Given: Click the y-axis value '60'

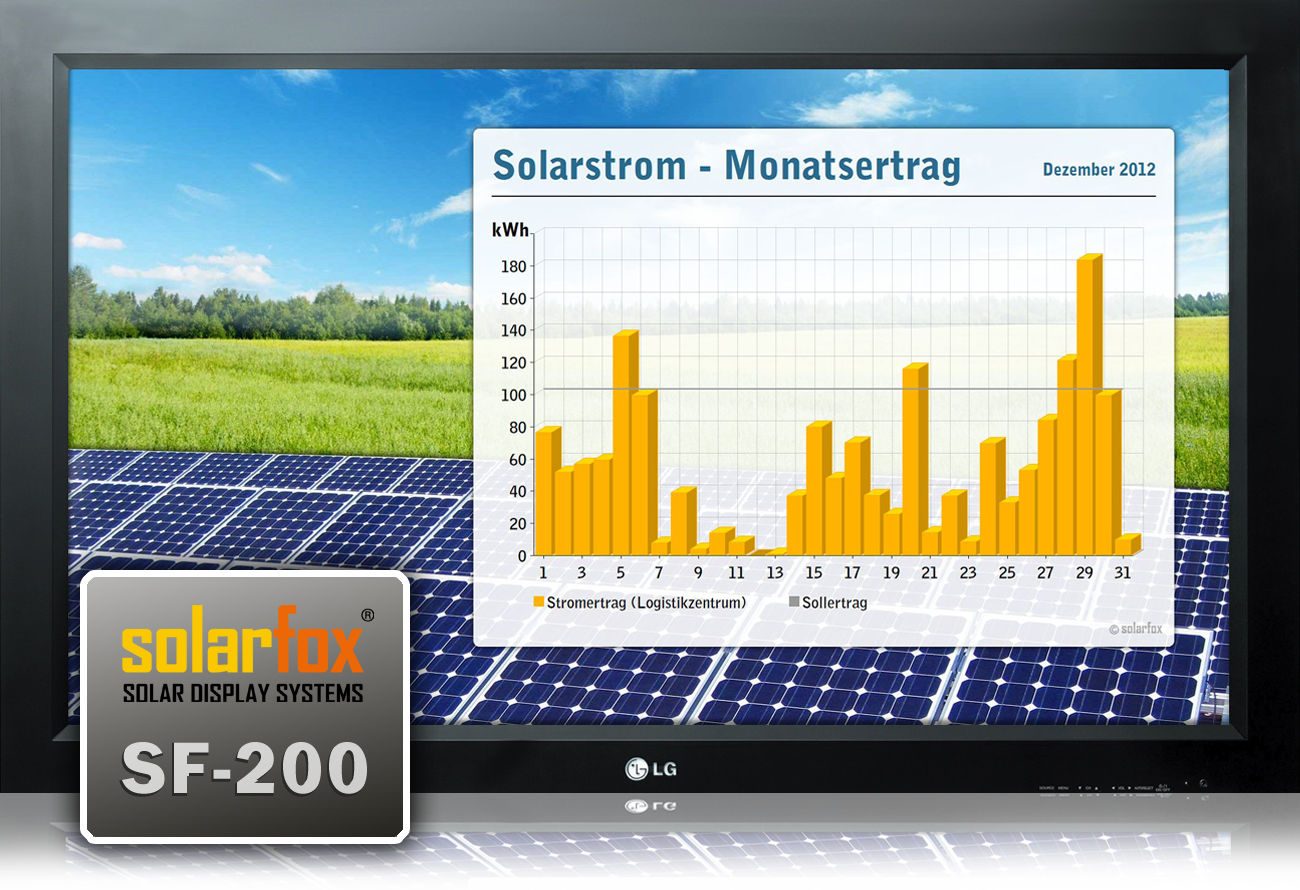Looking at the screenshot, I should (x=519, y=459).
